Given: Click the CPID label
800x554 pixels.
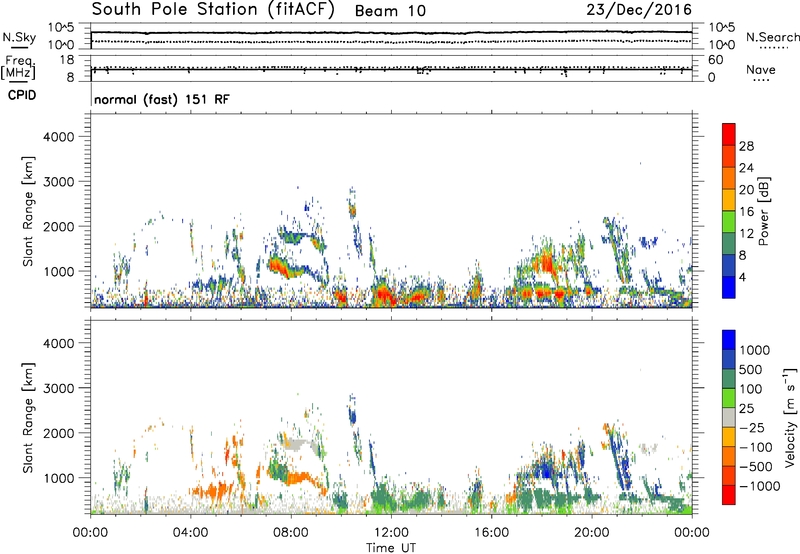Looking at the screenshot, I should coord(22,95).
